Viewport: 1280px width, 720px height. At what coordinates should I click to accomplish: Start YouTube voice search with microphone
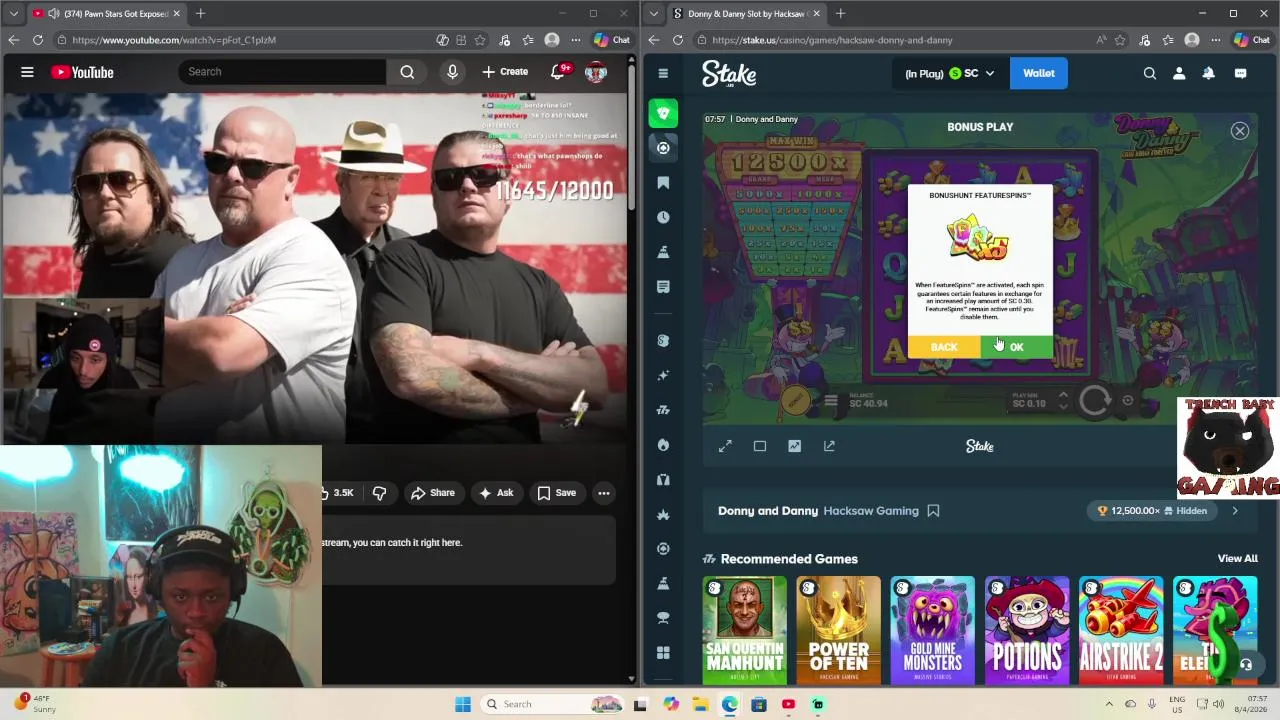452,72
